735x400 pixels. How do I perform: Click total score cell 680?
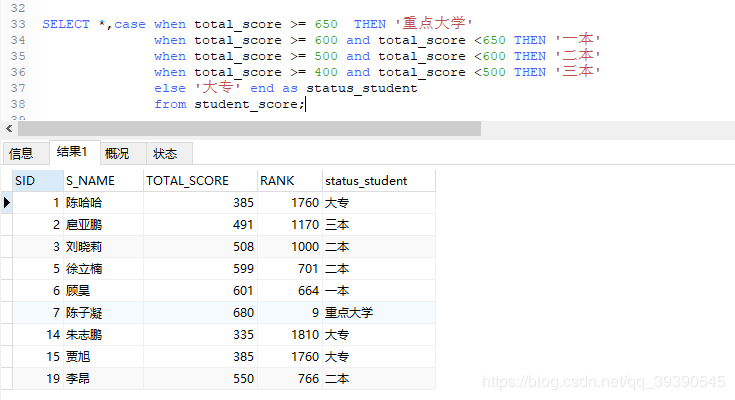(200, 313)
